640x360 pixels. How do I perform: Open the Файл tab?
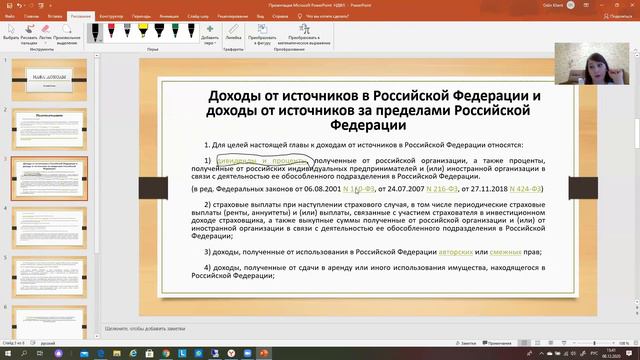coord(10,16)
